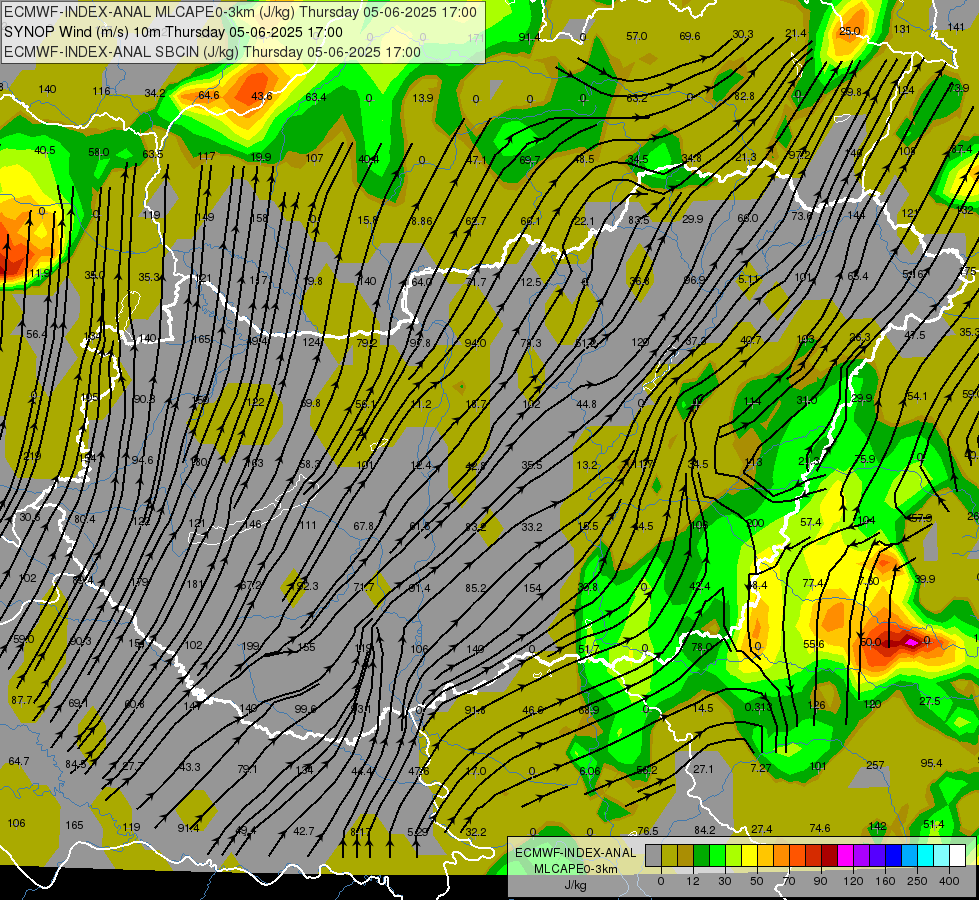Screen dimensions: 979x900
Task: Pick the magenta legend swatch
Action: 845,855
